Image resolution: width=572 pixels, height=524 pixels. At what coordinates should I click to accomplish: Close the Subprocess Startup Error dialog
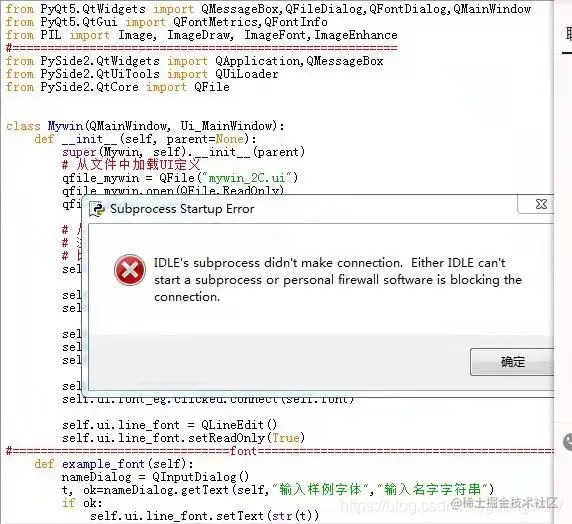[x=541, y=204]
